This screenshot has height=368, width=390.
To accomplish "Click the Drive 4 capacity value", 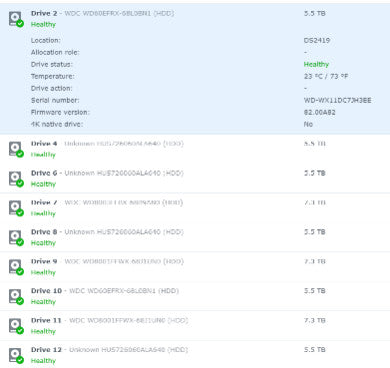I will (315, 144).
